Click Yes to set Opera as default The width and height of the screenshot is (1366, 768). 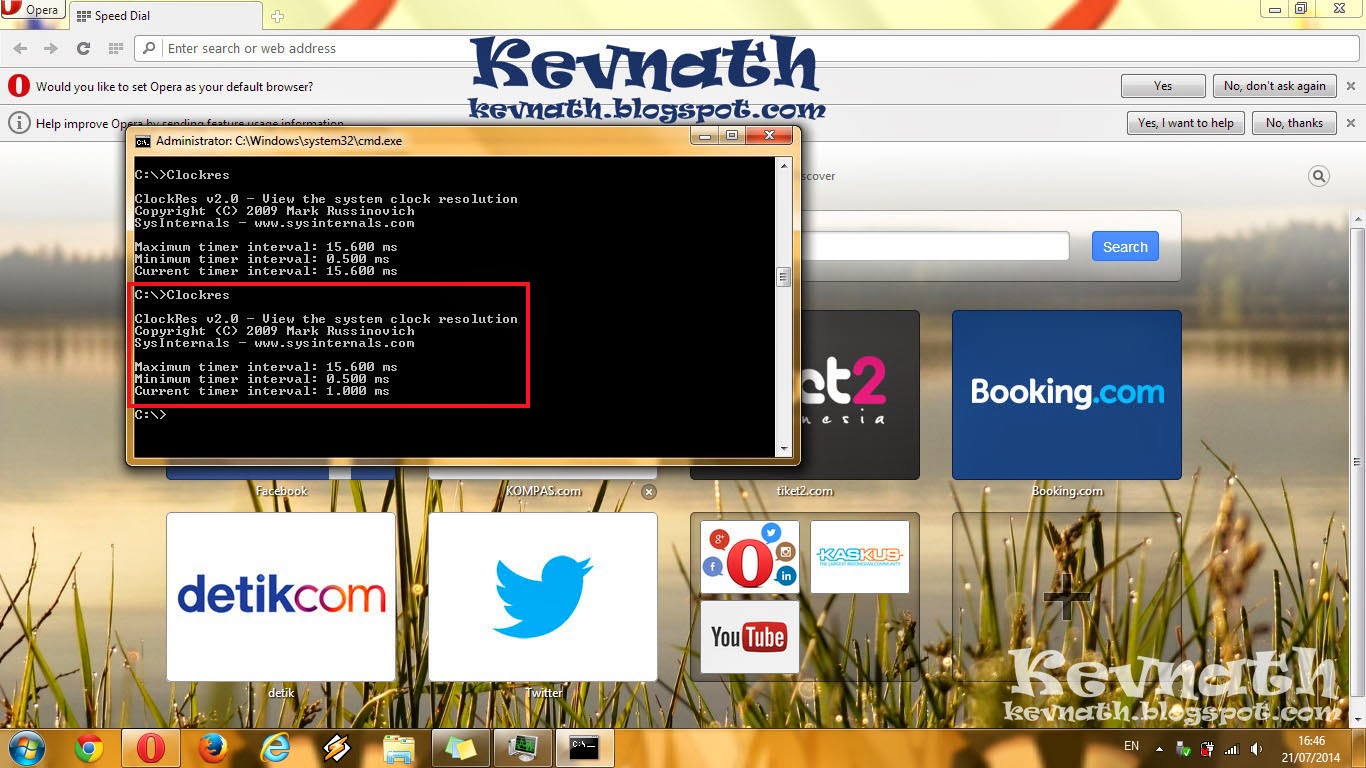tap(1163, 86)
